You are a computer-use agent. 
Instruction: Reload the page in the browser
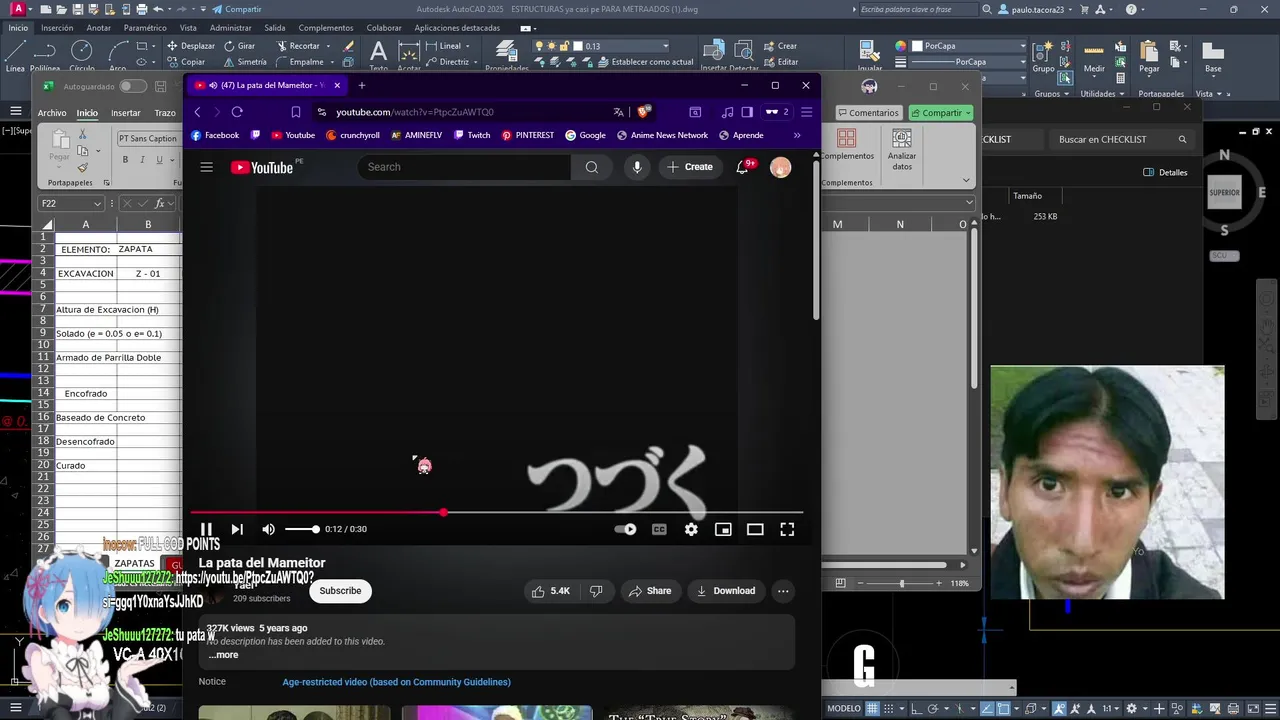pos(237,112)
